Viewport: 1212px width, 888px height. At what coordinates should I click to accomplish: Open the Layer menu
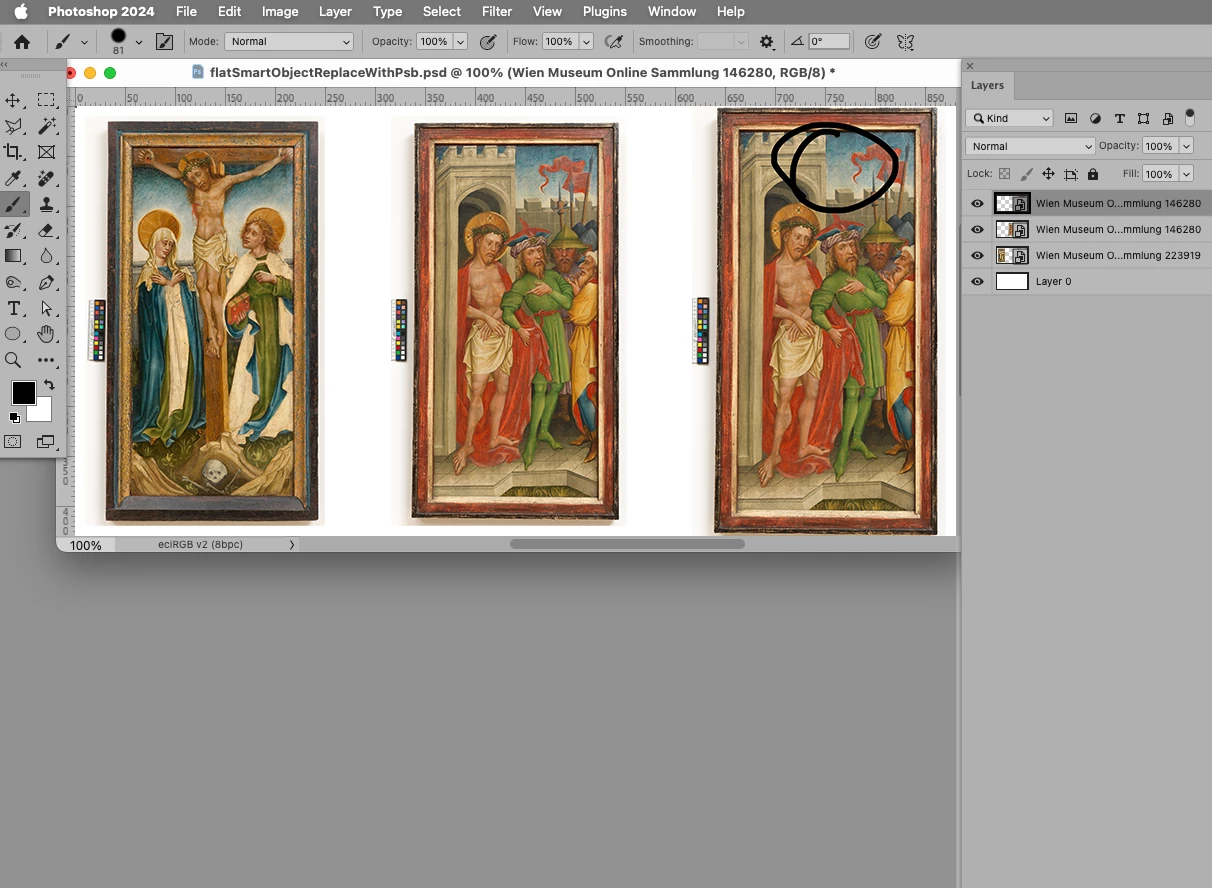335,12
